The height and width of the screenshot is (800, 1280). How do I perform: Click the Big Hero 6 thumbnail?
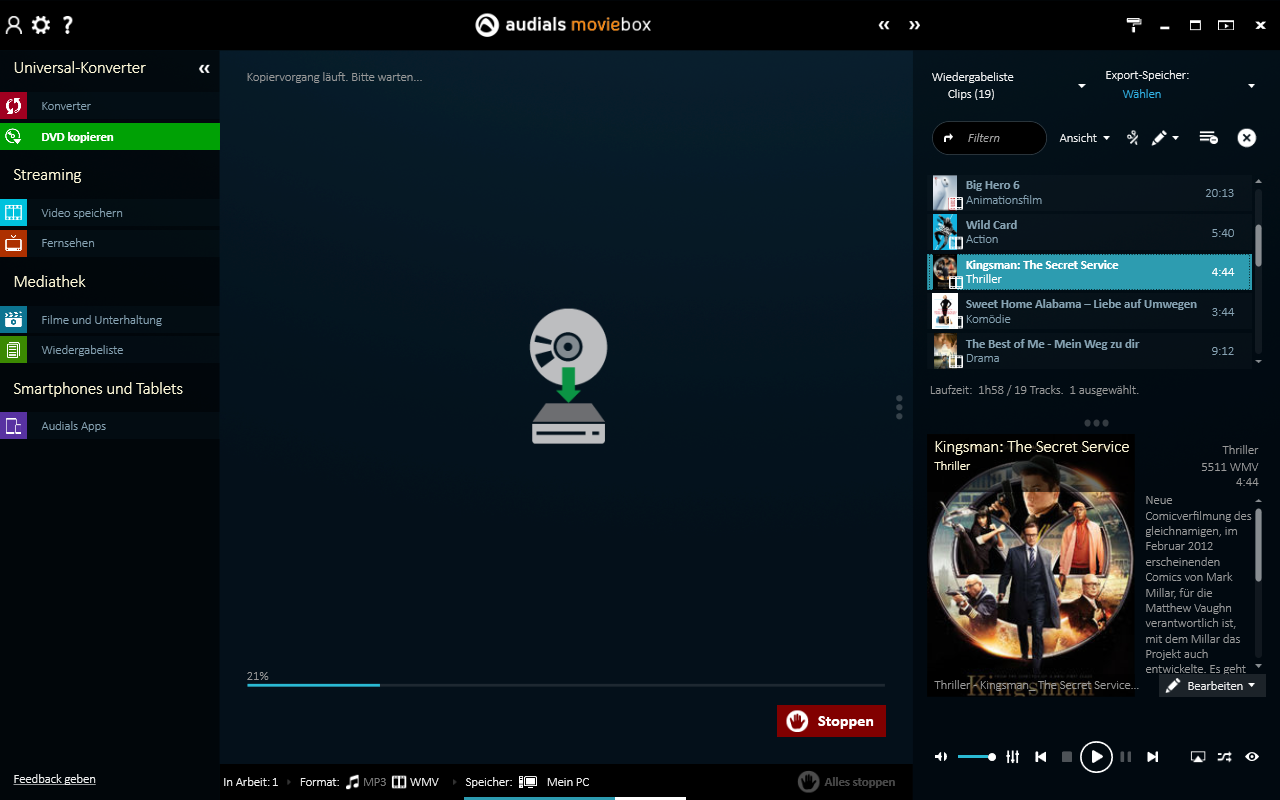coord(946,193)
